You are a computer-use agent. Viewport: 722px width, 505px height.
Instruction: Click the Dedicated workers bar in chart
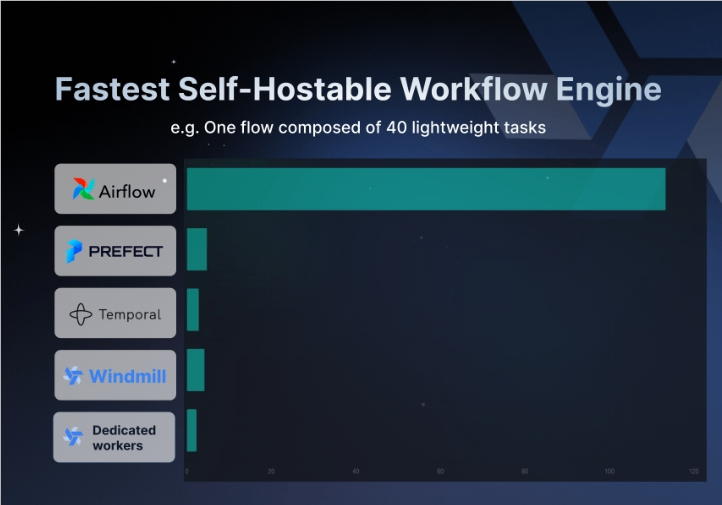pyautogui.click(x=192, y=430)
